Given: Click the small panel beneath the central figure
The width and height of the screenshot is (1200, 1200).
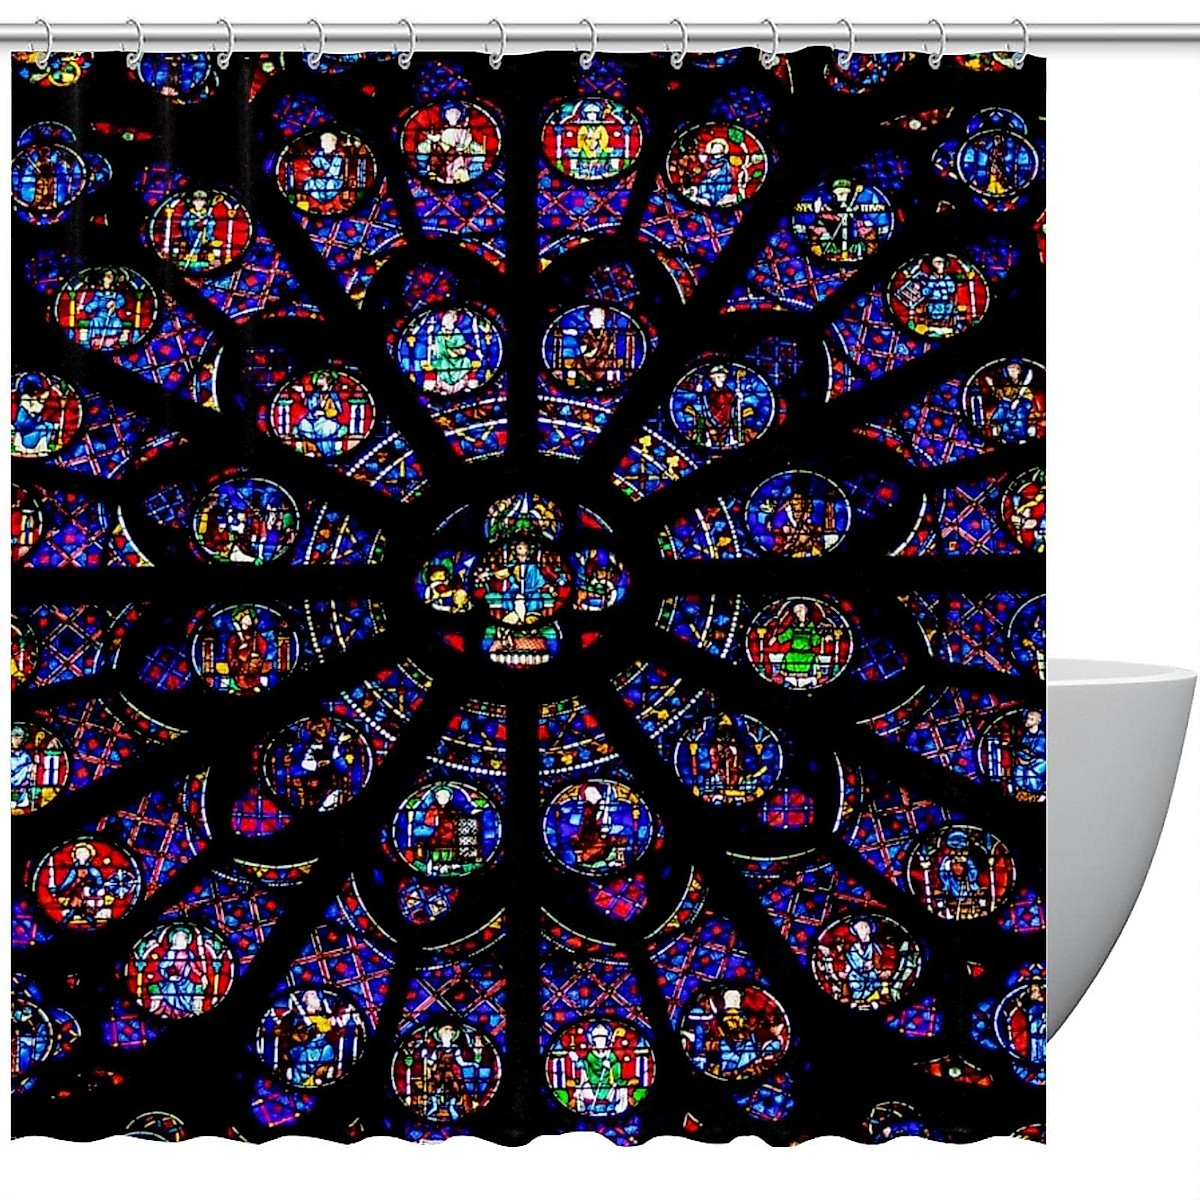Looking at the screenshot, I should click(521, 643).
